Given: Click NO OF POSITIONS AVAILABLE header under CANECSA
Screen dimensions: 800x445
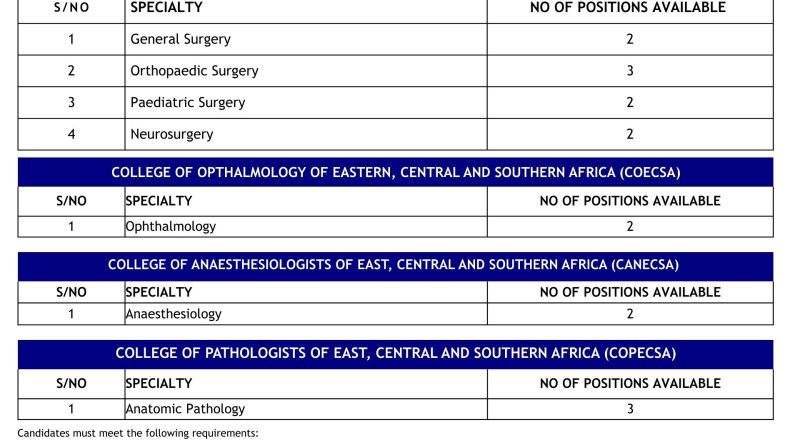Looking at the screenshot, I should tap(630, 292).
